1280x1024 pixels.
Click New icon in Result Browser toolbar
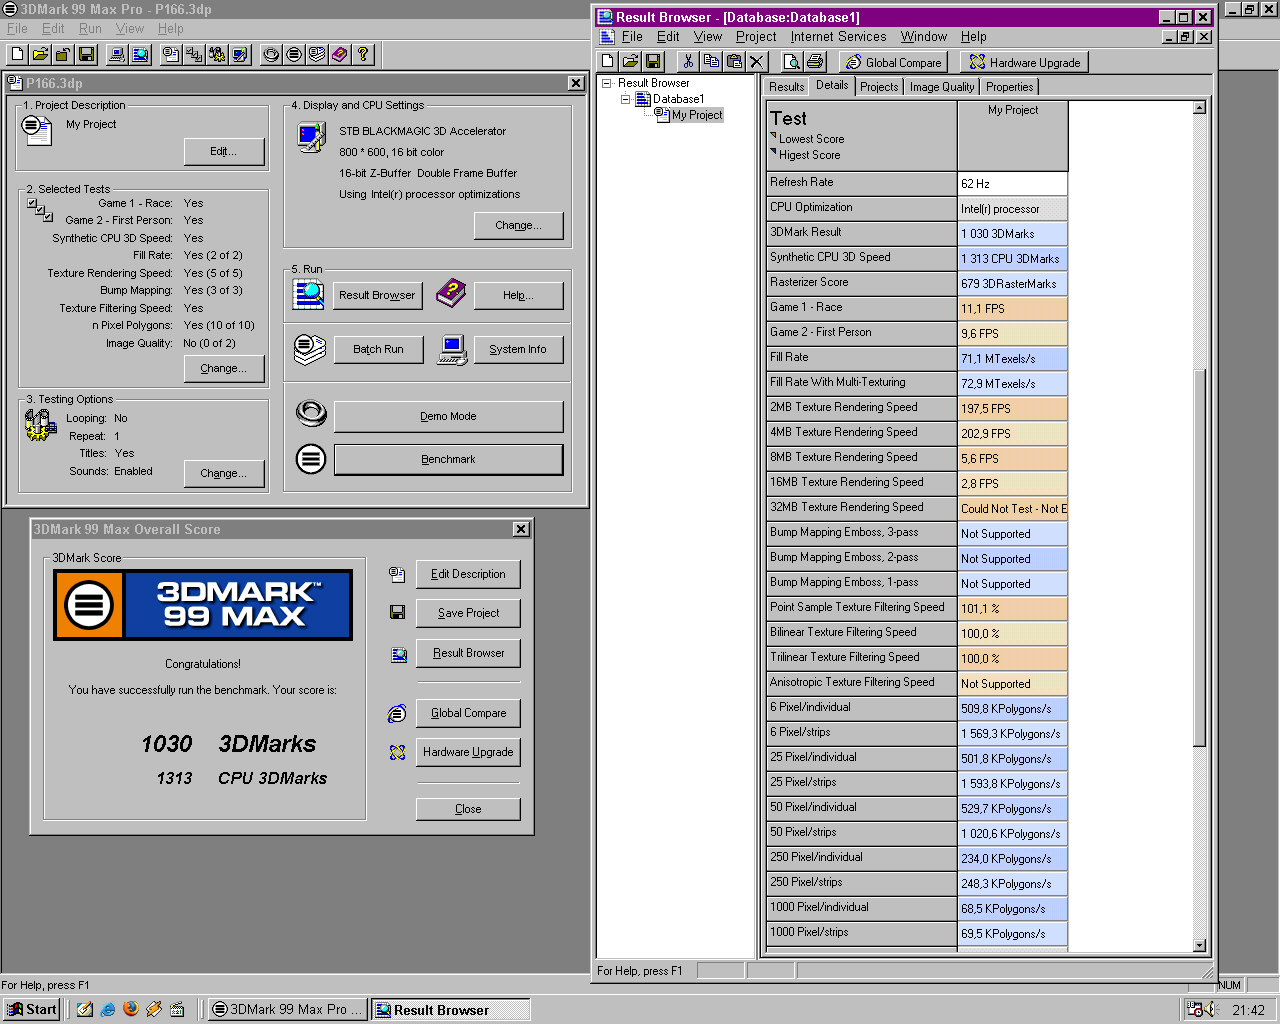pos(608,62)
